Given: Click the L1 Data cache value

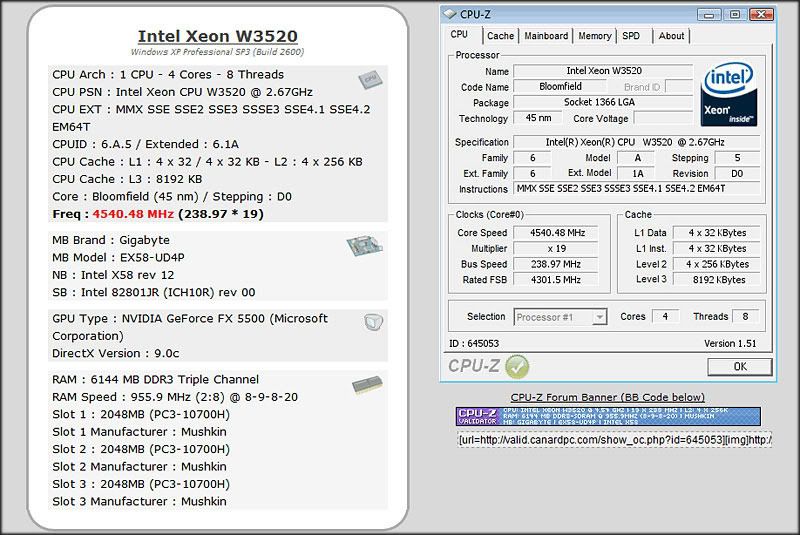Looking at the screenshot, I should [x=717, y=233].
